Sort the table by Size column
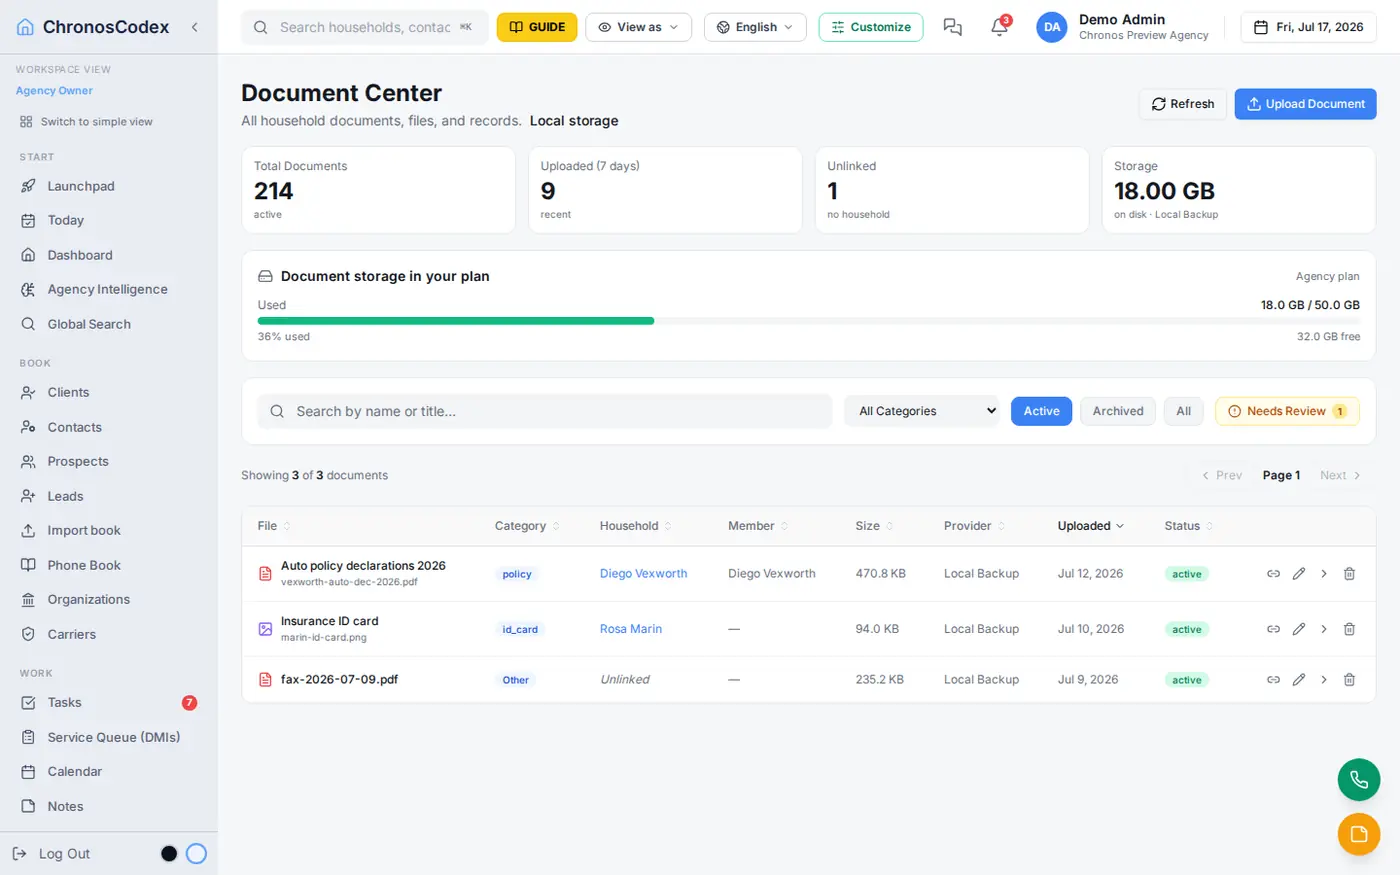 (x=875, y=526)
